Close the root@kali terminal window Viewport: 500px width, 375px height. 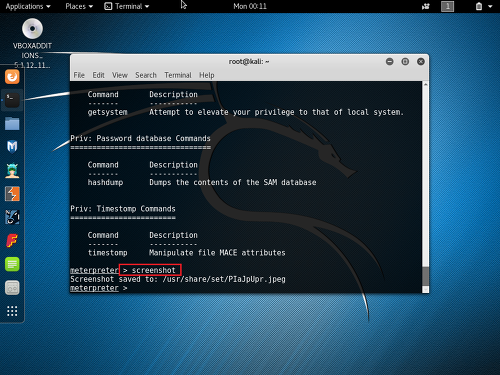421,62
